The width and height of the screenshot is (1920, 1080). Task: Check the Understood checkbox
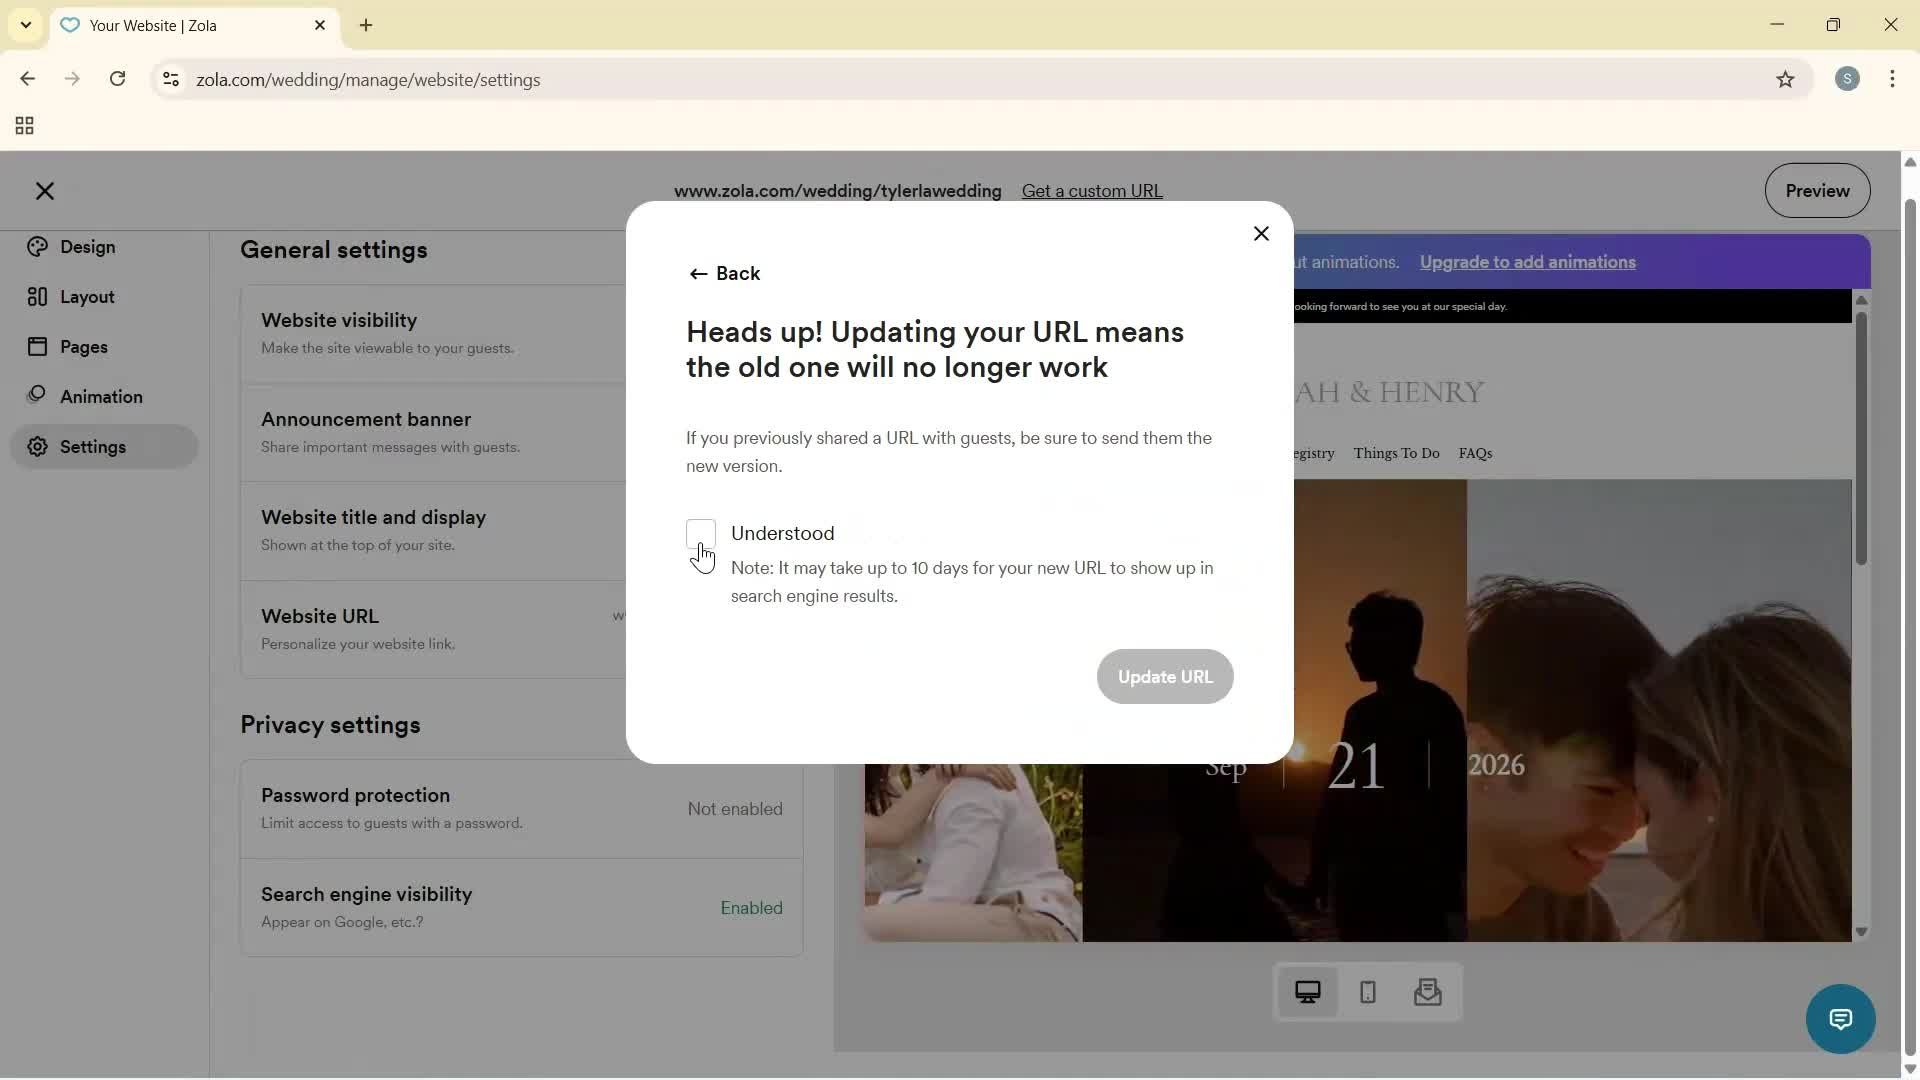point(701,534)
